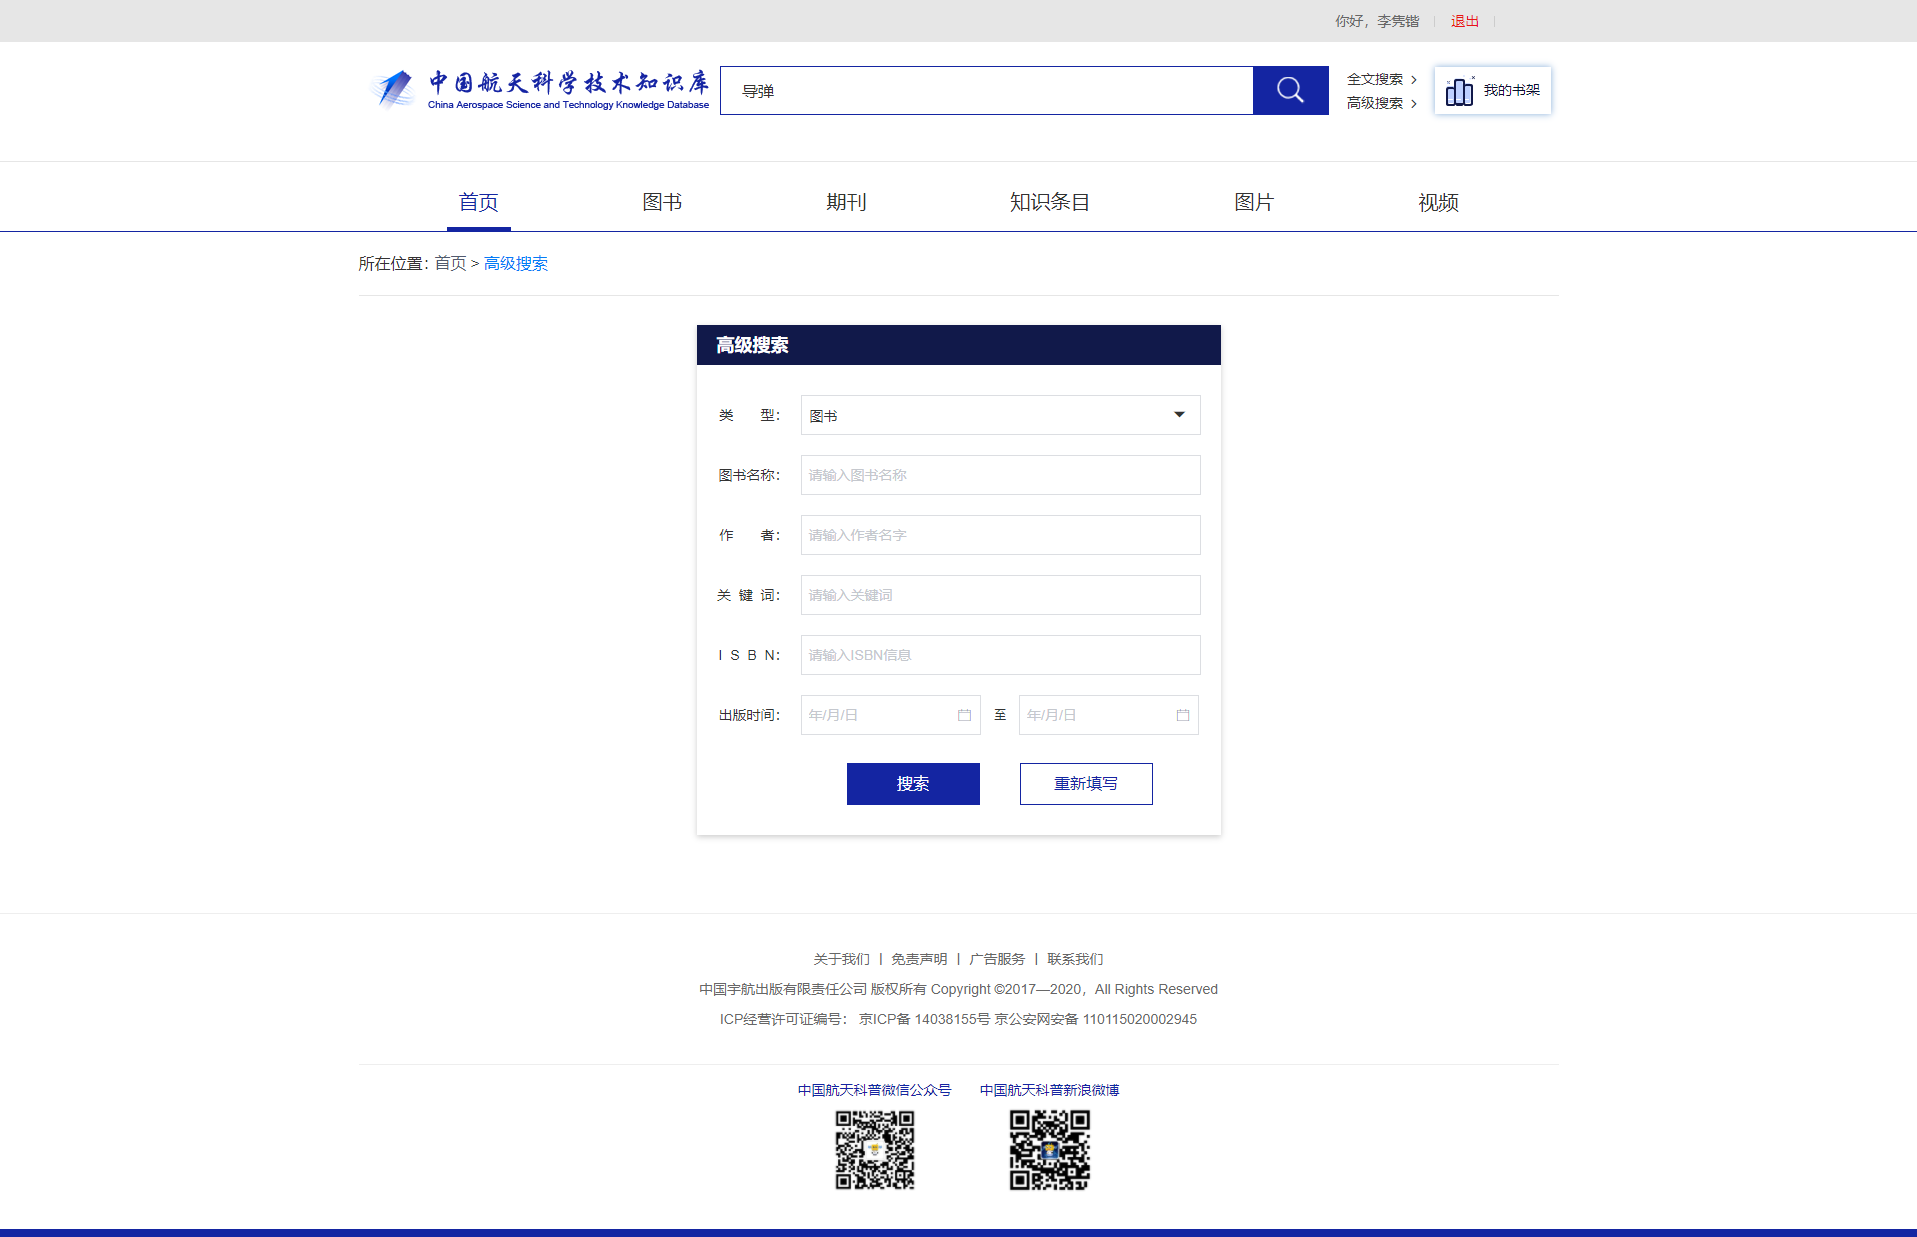Click the site logo 中国航天科学技术知识库
1917x1237 pixels.
[539, 90]
